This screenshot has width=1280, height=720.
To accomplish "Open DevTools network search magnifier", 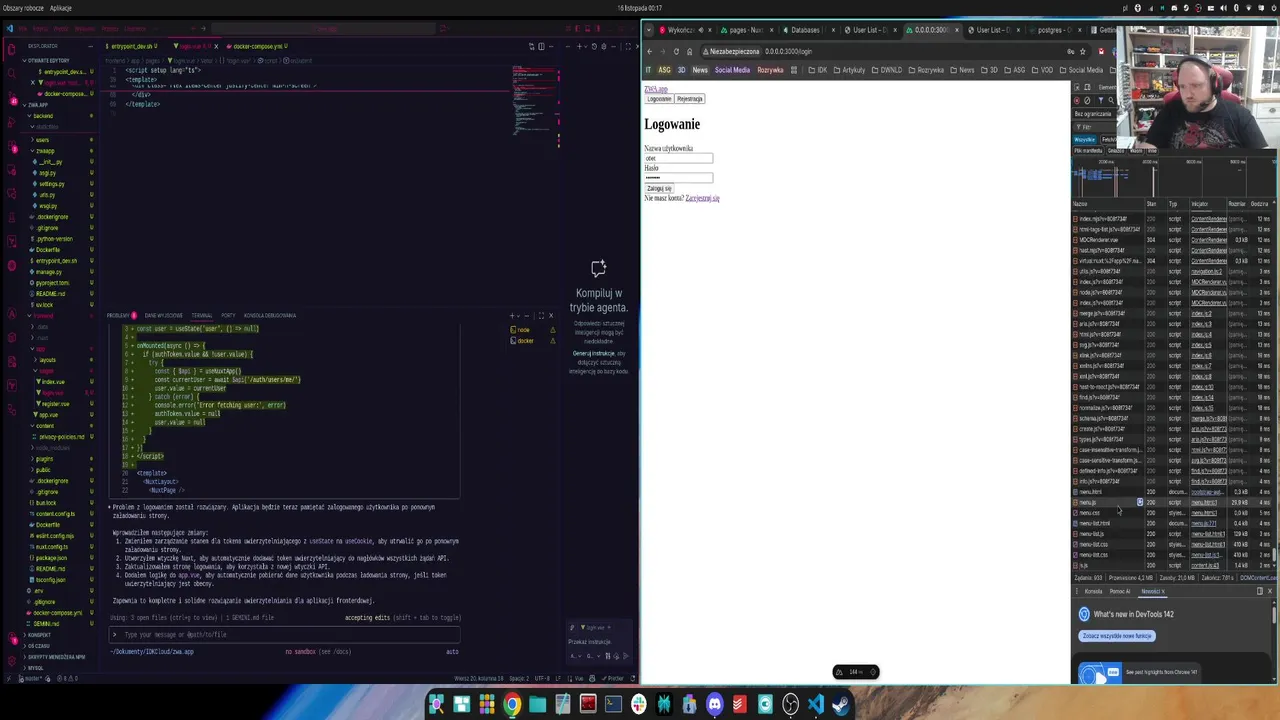I will 1111,100.
